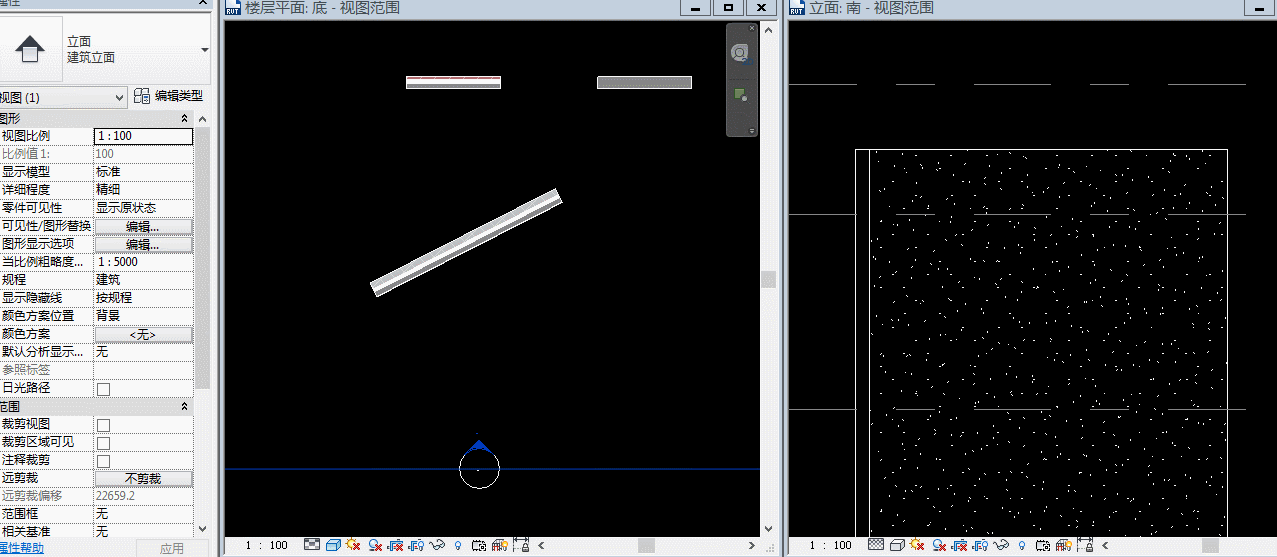This screenshot has width=1277, height=557.
Task: Click south elevation horizontal scrollbar thumb
Action: click(x=1210, y=545)
